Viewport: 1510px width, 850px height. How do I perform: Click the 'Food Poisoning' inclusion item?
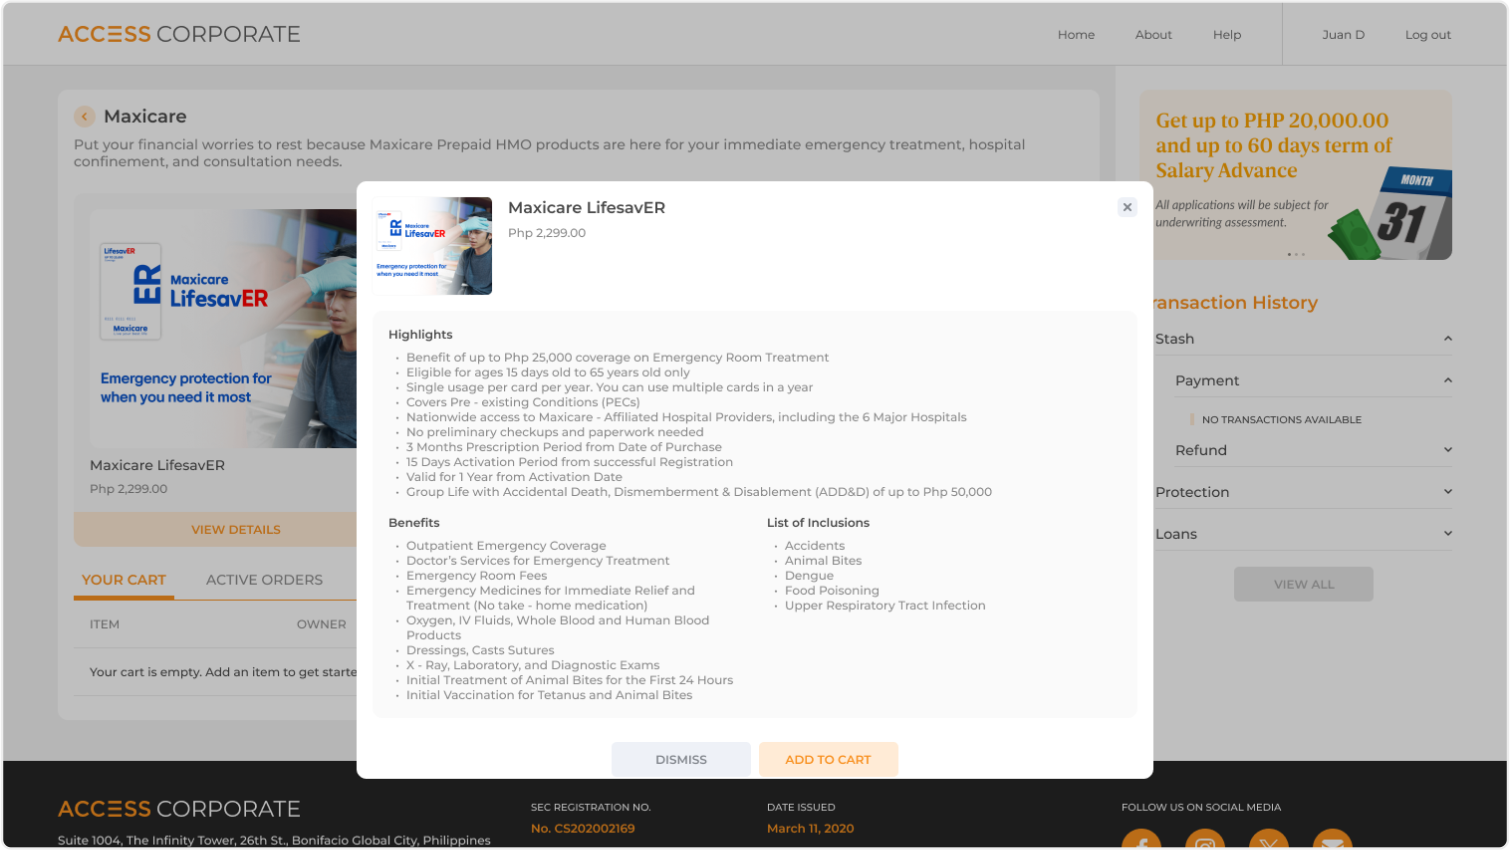click(832, 591)
